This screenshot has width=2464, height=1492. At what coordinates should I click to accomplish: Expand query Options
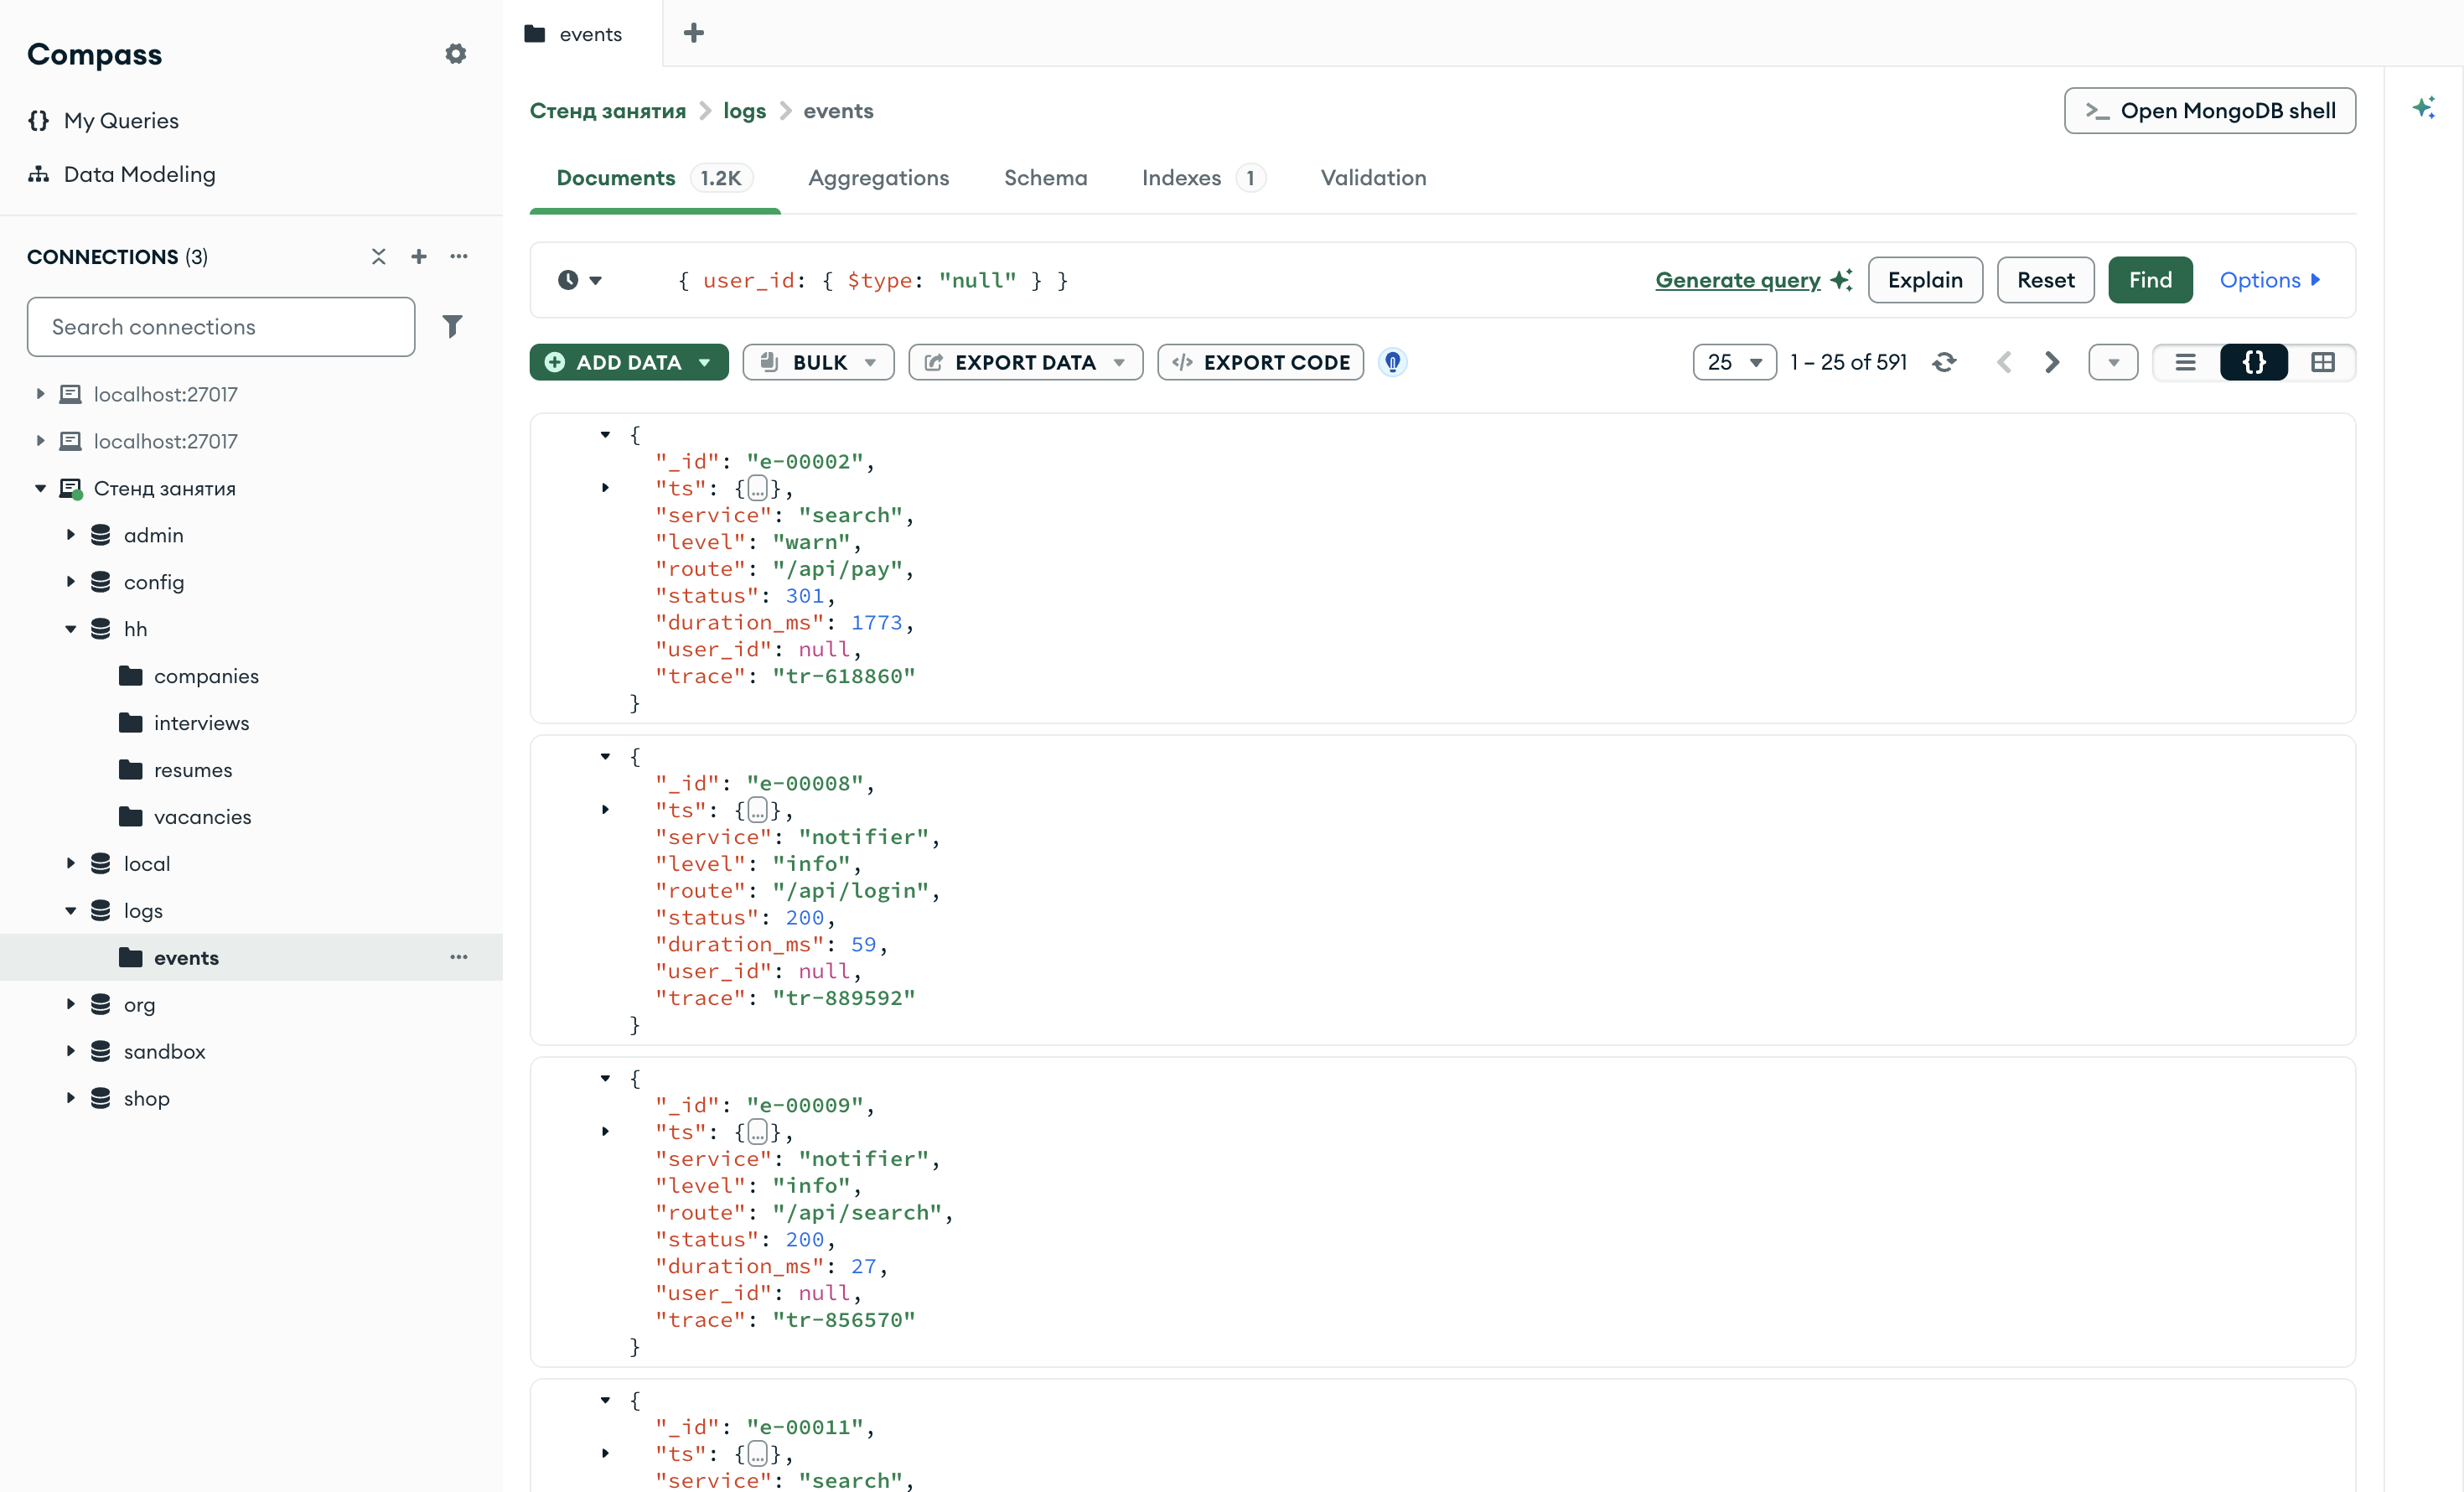[x=2269, y=280]
